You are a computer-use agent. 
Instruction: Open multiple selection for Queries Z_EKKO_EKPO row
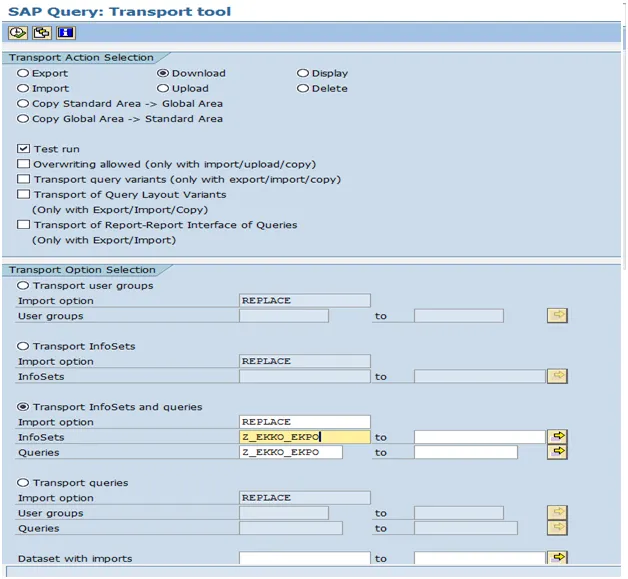pyautogui.click(x=557, y=452)
